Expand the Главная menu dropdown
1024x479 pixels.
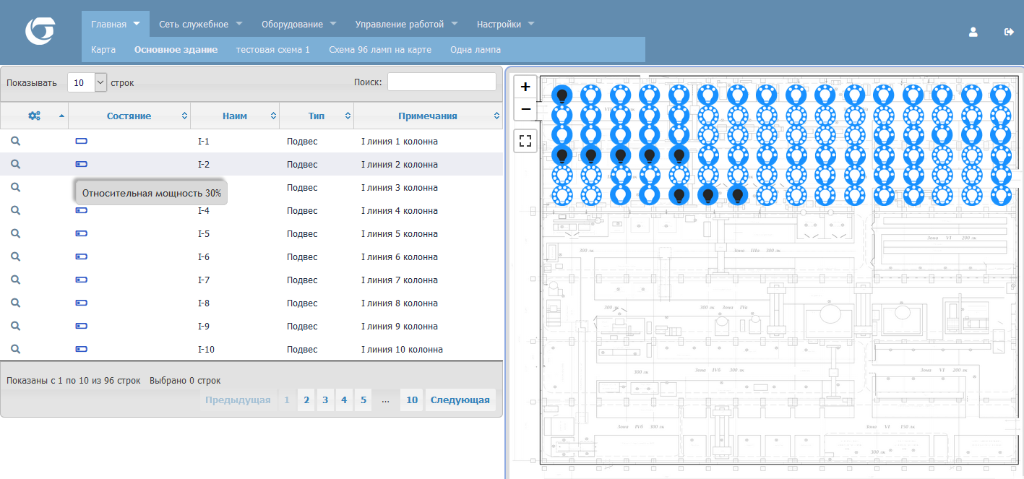coord(114,23)
